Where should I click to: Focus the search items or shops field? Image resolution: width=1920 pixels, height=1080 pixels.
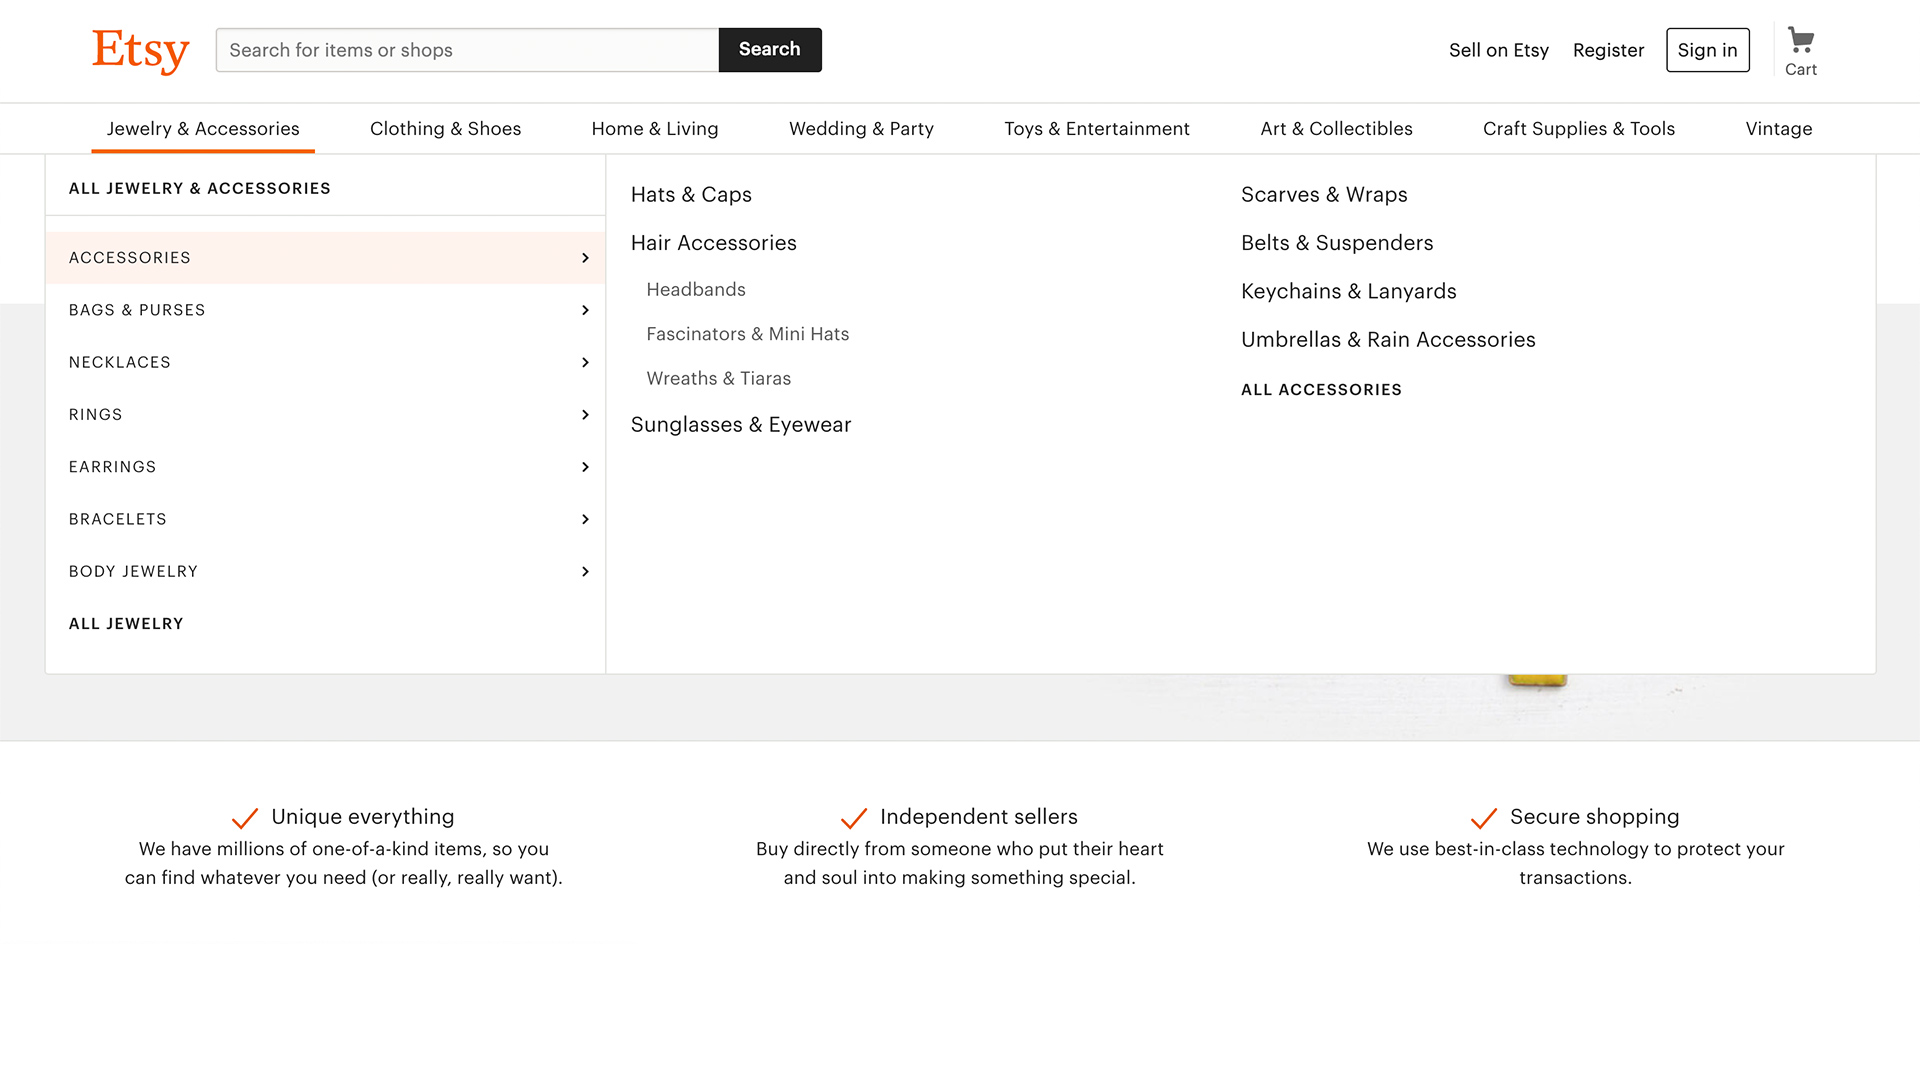467,50
